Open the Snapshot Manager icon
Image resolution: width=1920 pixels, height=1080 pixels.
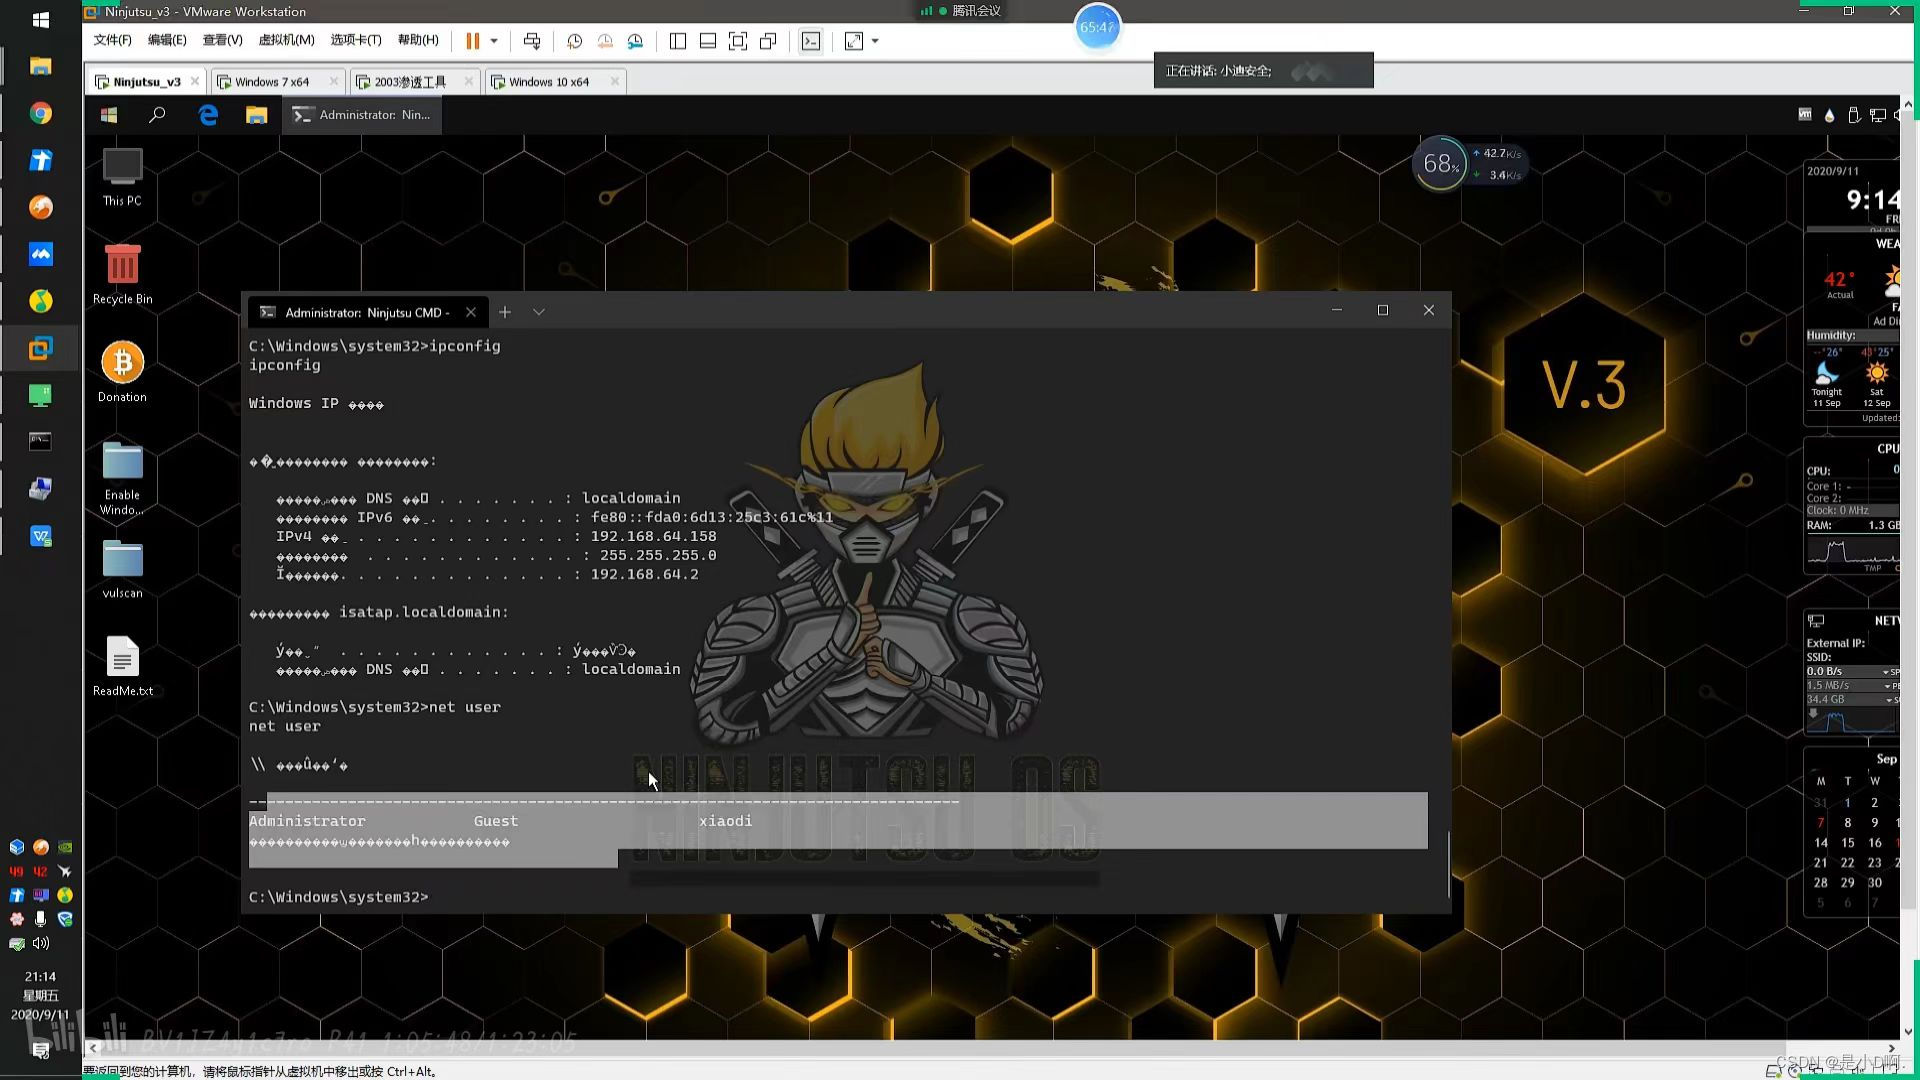point(635,41)
